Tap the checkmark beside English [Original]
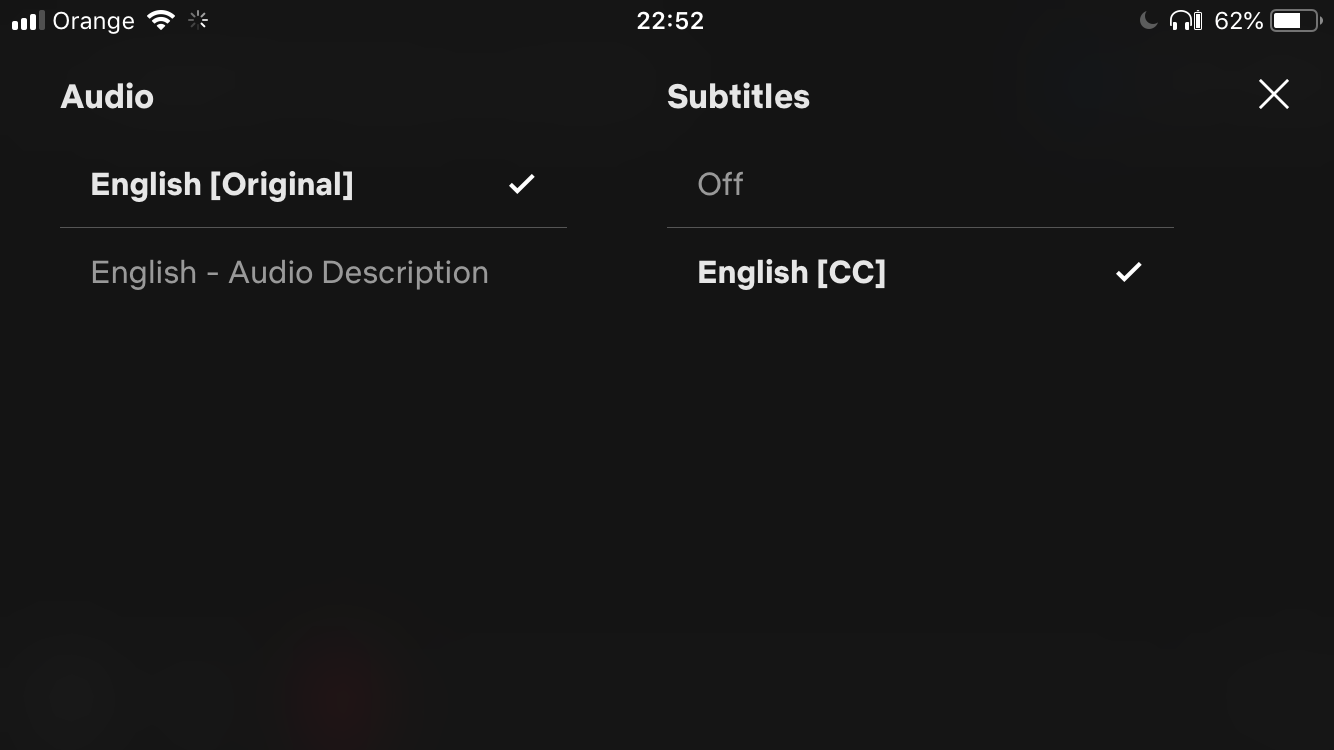1334x750 pixels. coord(521,184)
